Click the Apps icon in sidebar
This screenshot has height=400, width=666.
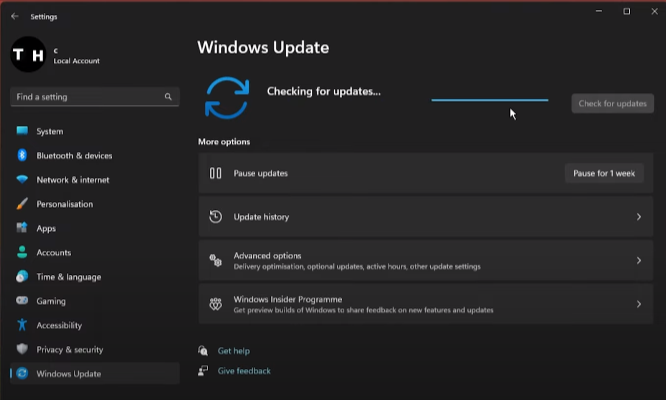[x=22, y=228]
